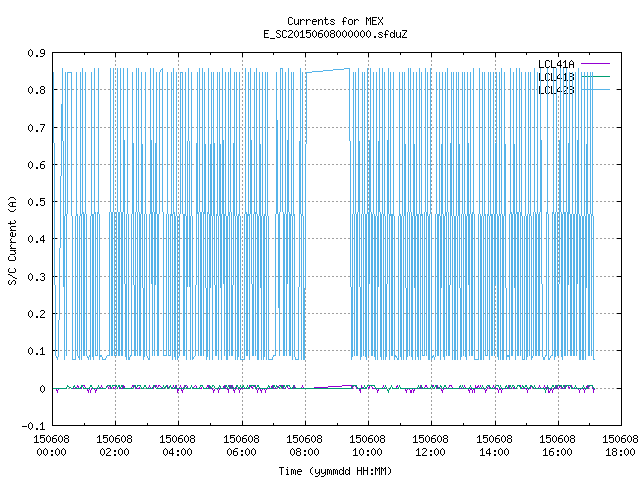This screenshot has width=640, height=480.
Task: Click the 'S/C Current (A)' axis label
Action: point(12,240)
